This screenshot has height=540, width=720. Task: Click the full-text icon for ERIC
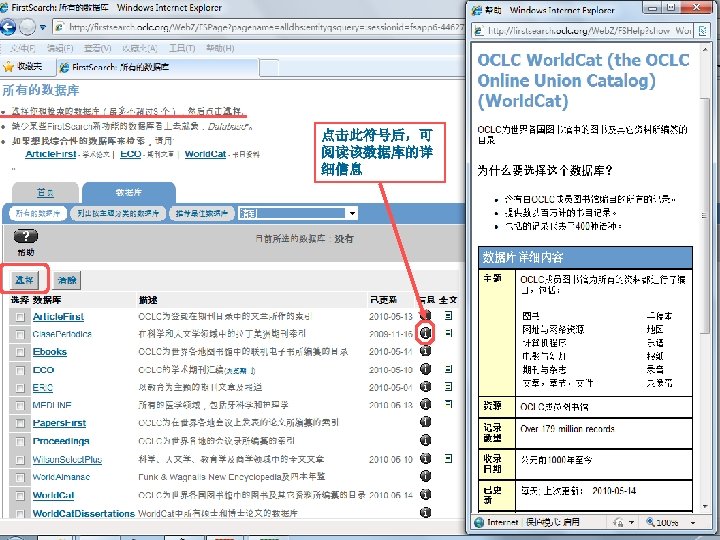tap(449, 386)
